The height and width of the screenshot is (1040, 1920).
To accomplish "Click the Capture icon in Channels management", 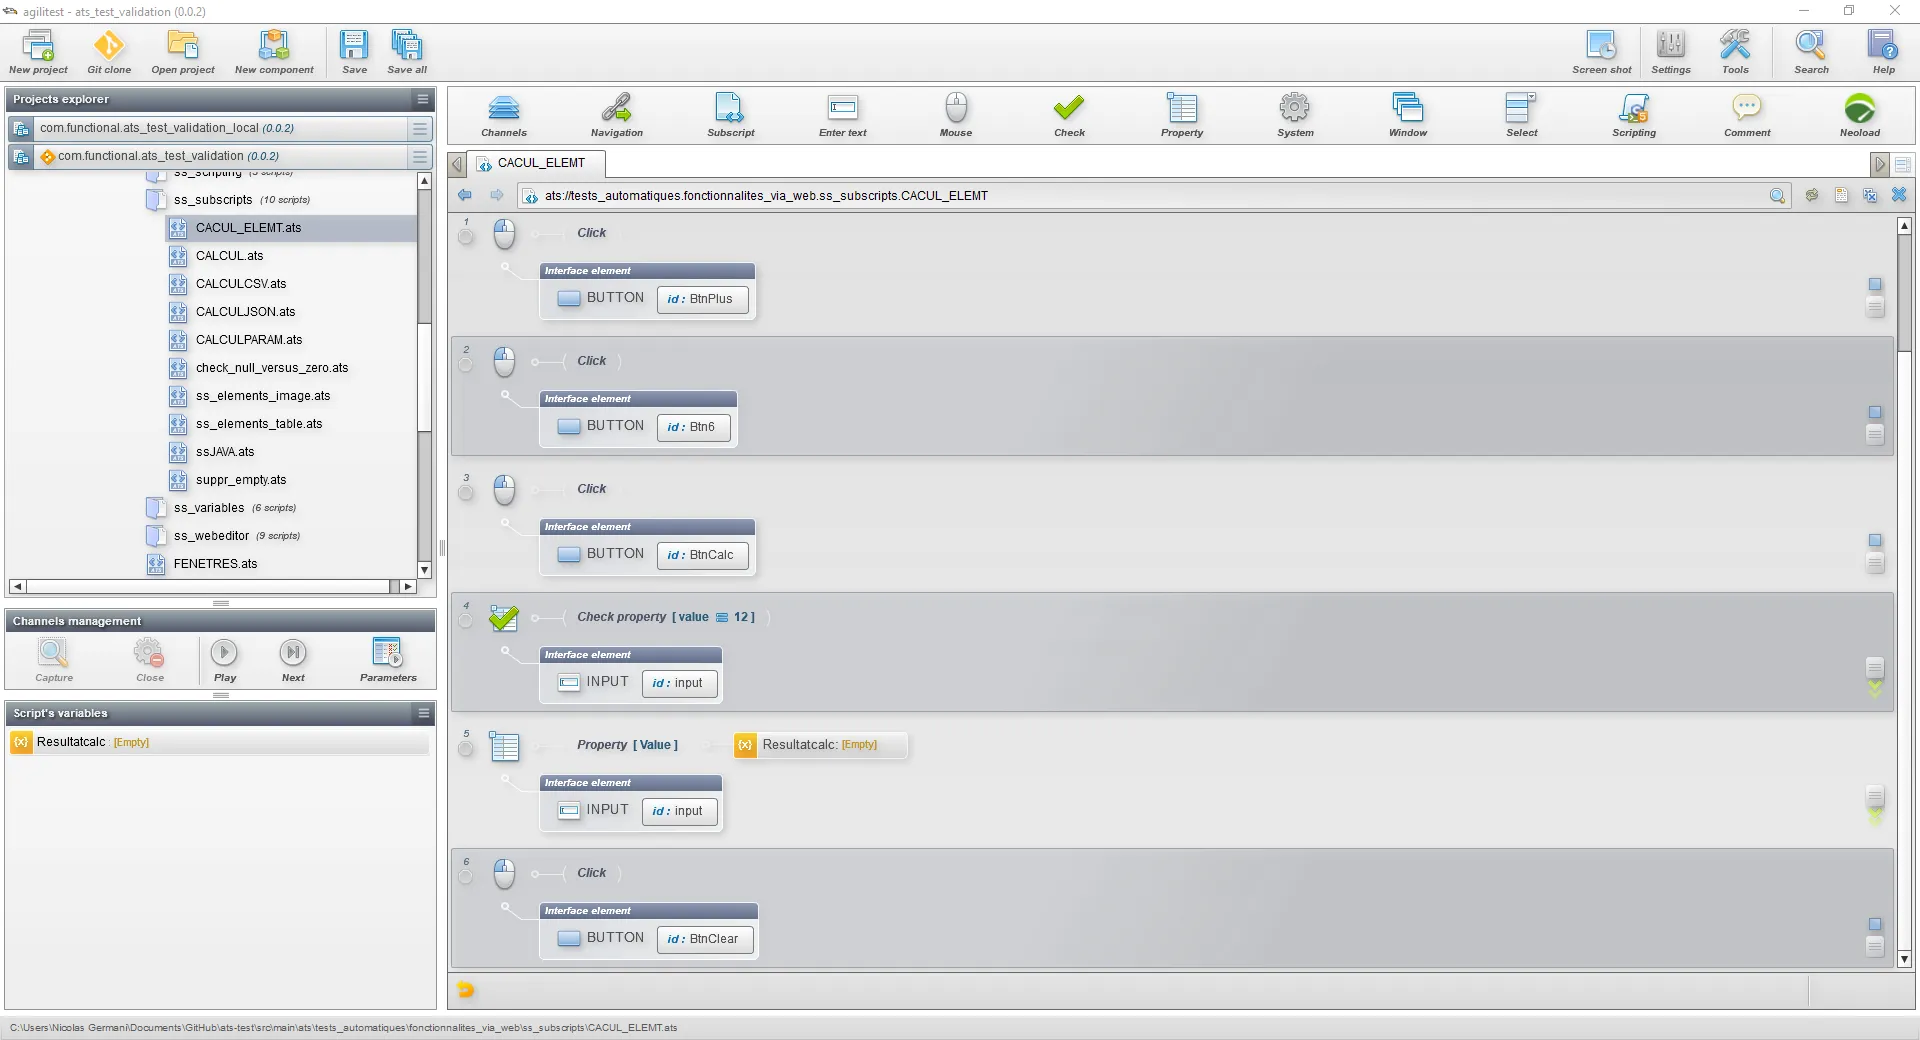I will click(54, 660).
